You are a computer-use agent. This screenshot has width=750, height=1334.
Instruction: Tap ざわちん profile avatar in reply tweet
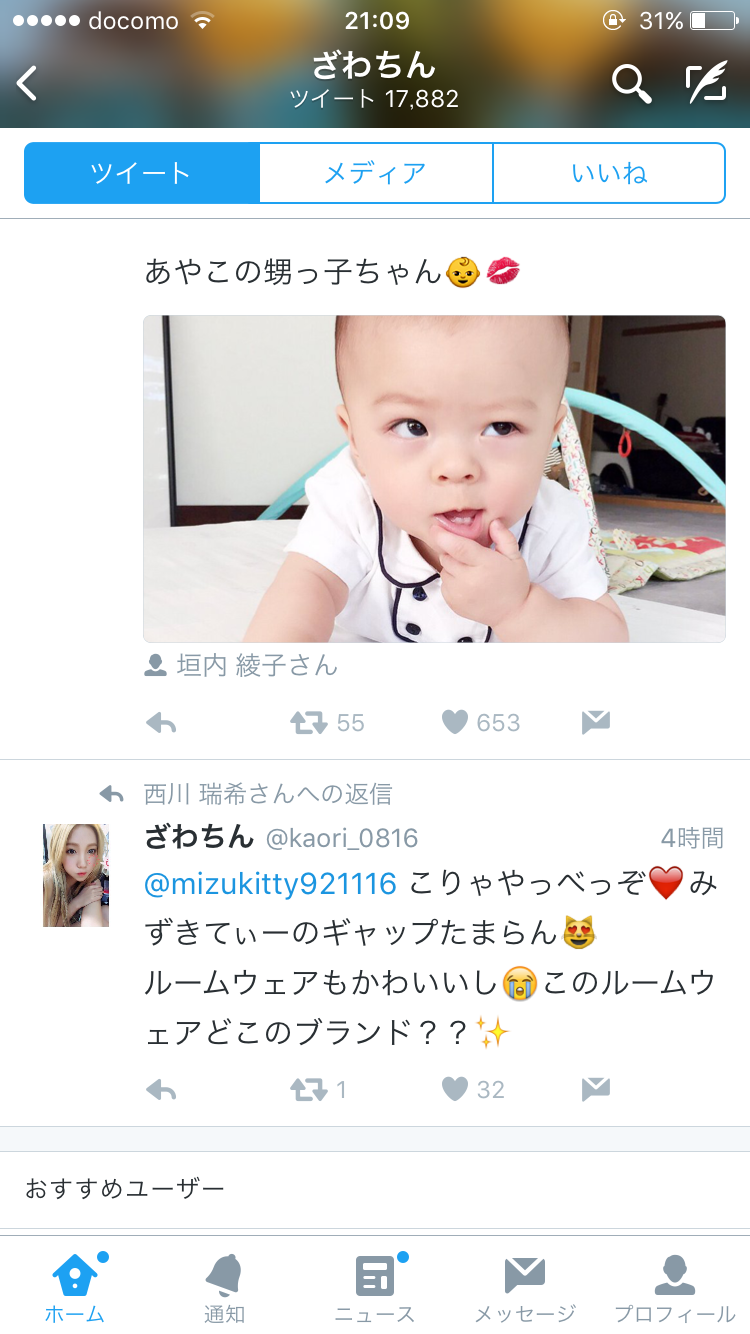(x=76, y=875)
